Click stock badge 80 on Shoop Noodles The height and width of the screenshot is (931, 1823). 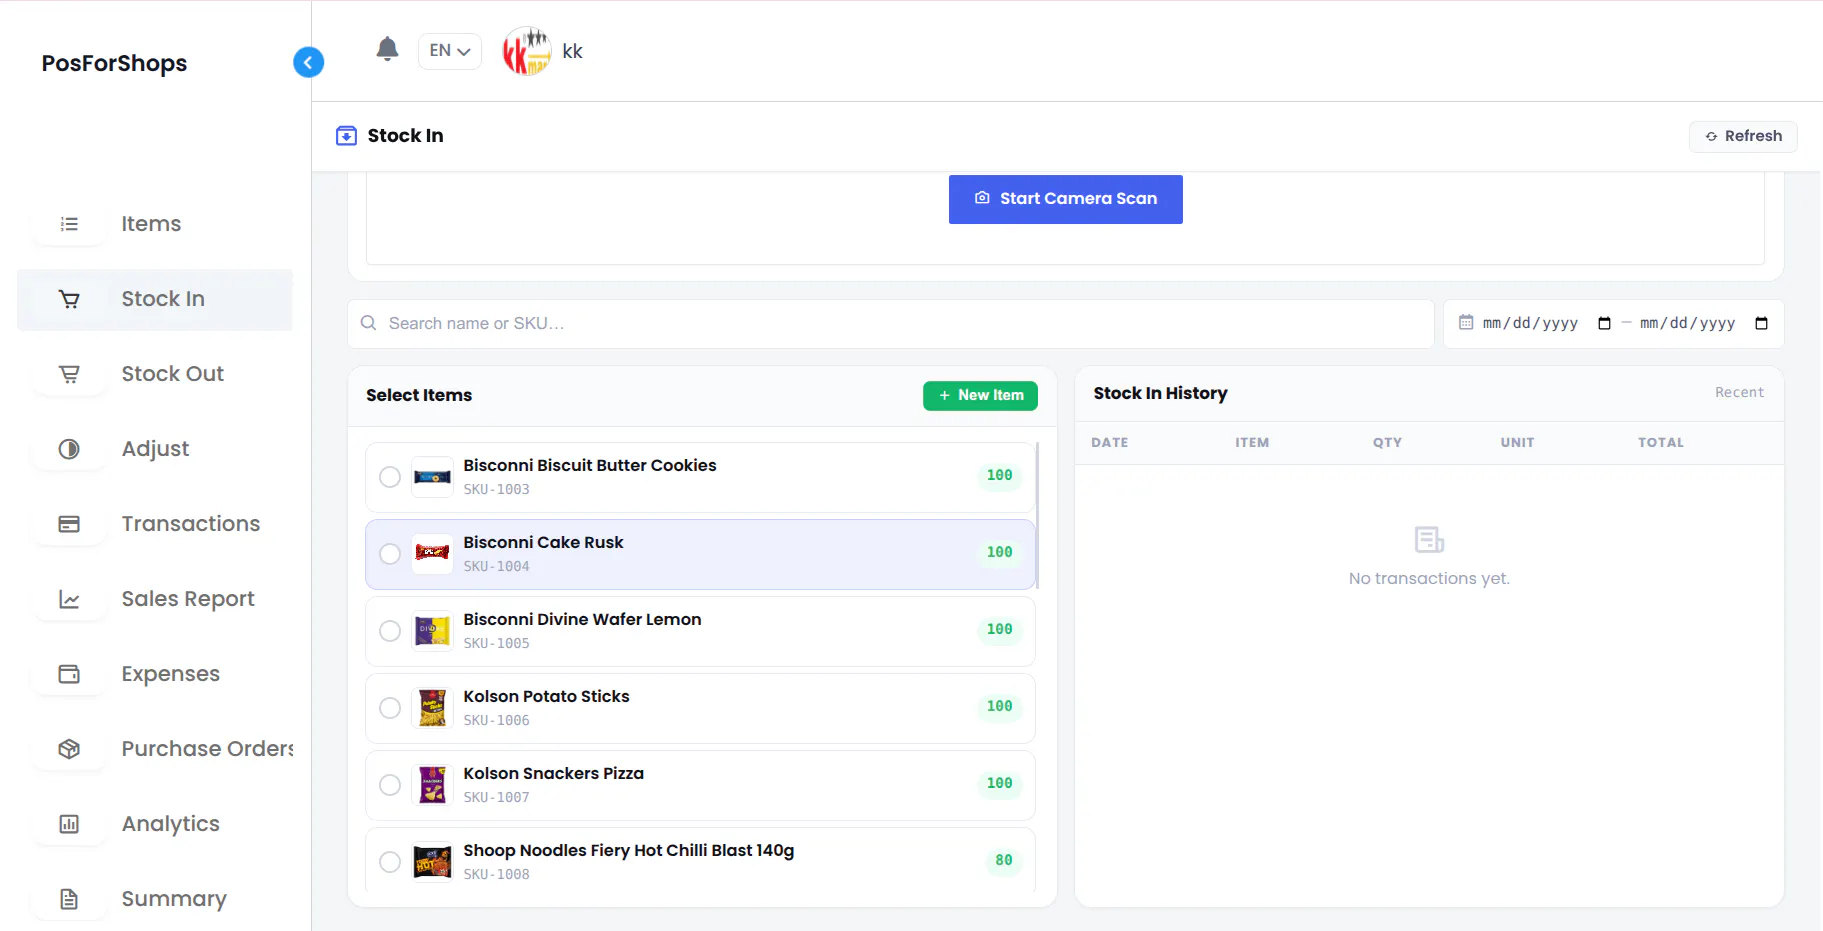pyautogui.click(x=1003, y=860)
